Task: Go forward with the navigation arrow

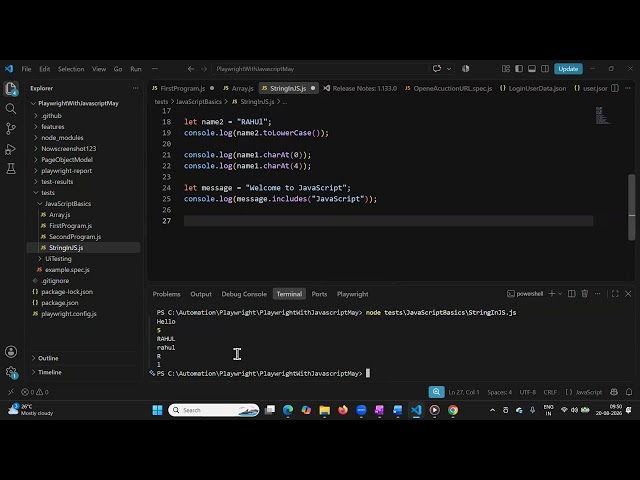Action: (x=204, y=69)
